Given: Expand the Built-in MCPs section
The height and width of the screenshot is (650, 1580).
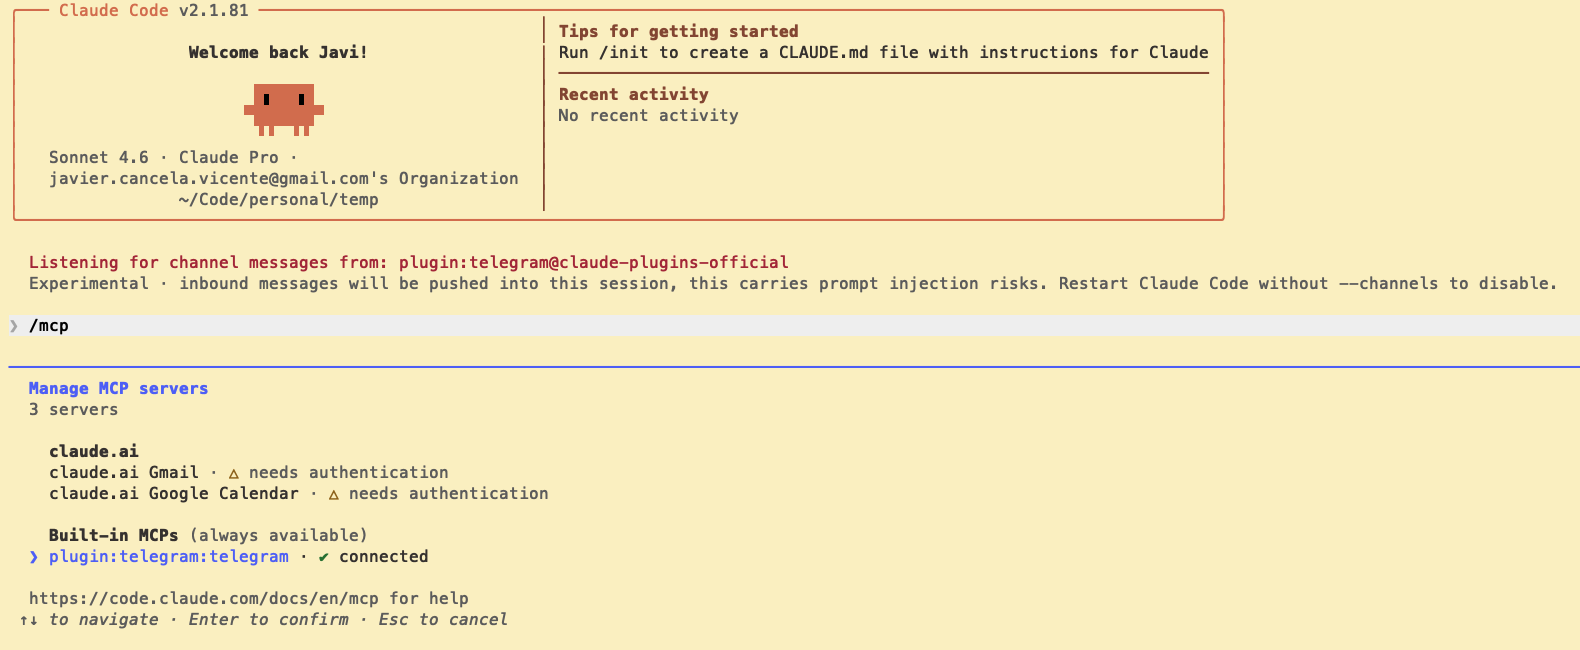Looking at the screenshot, I should [x=114, y=535].
